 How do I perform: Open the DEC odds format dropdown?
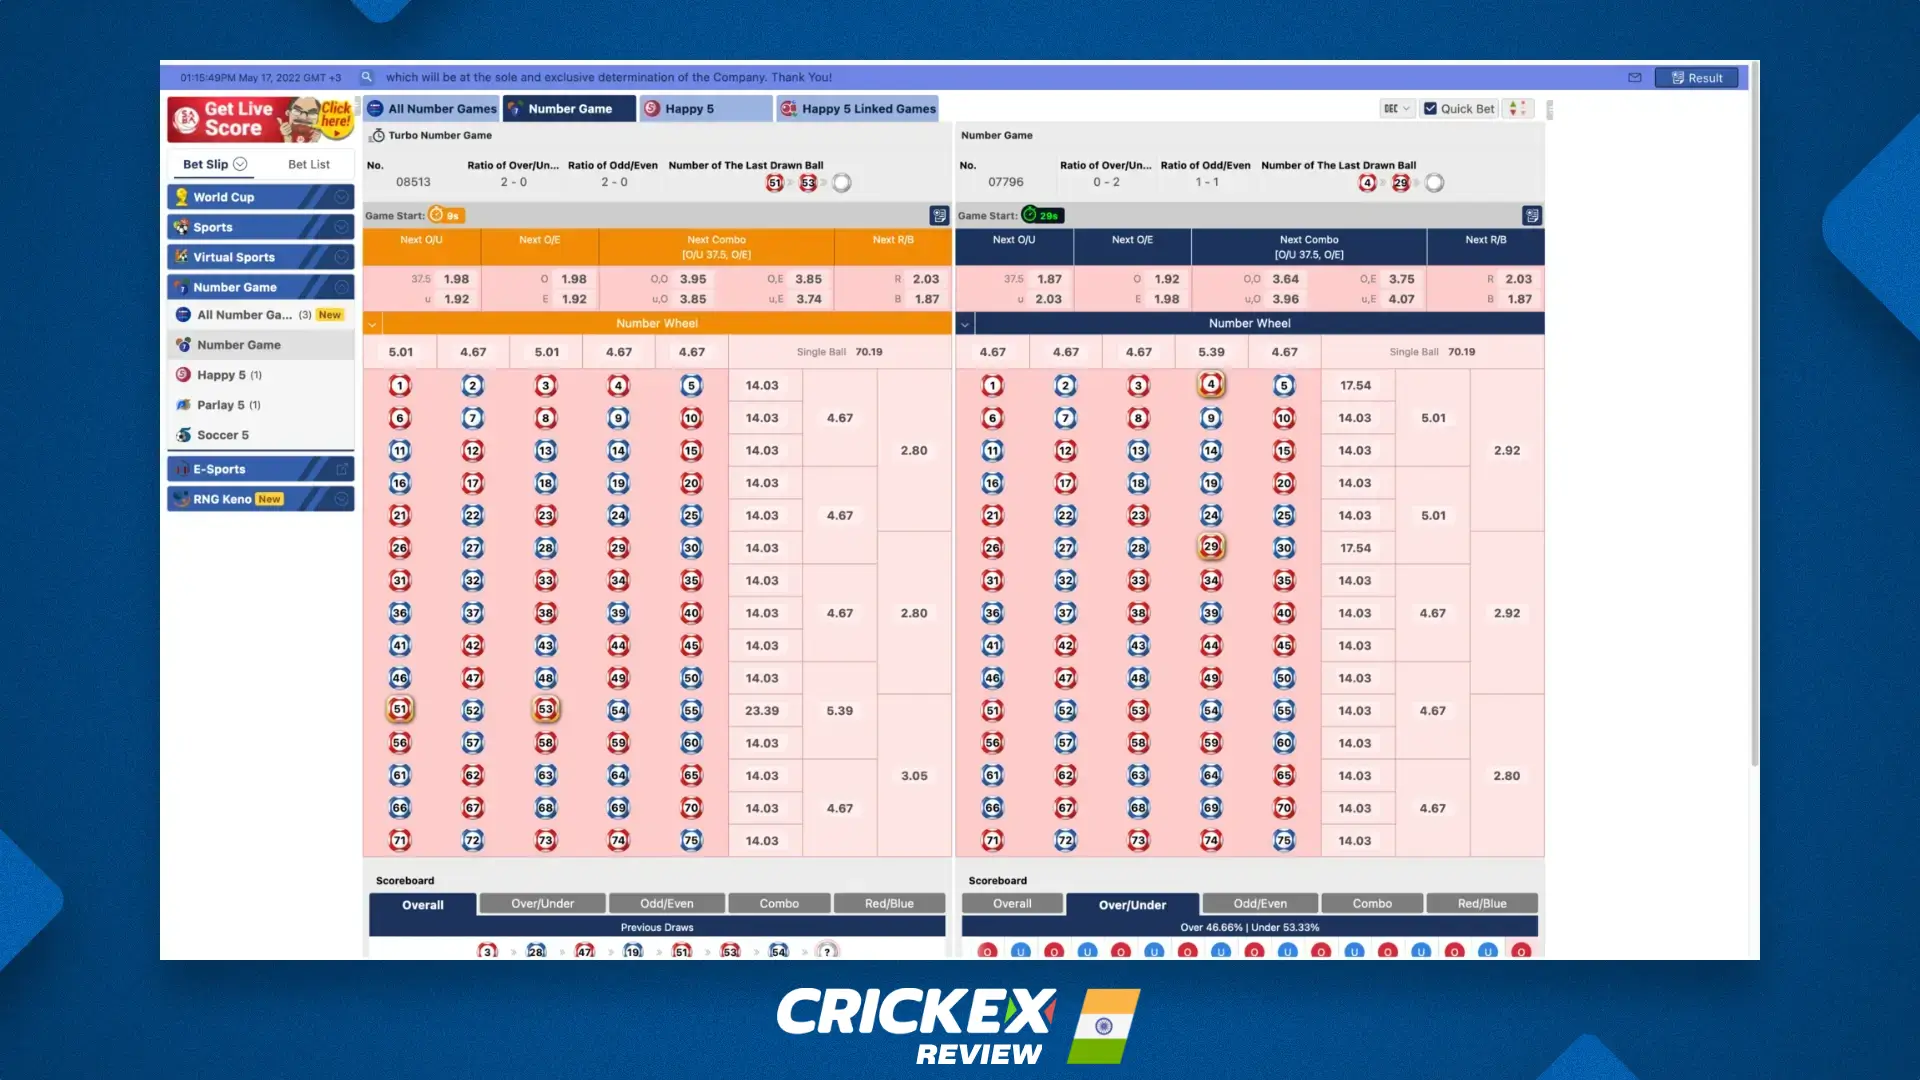coord(1397,108)
